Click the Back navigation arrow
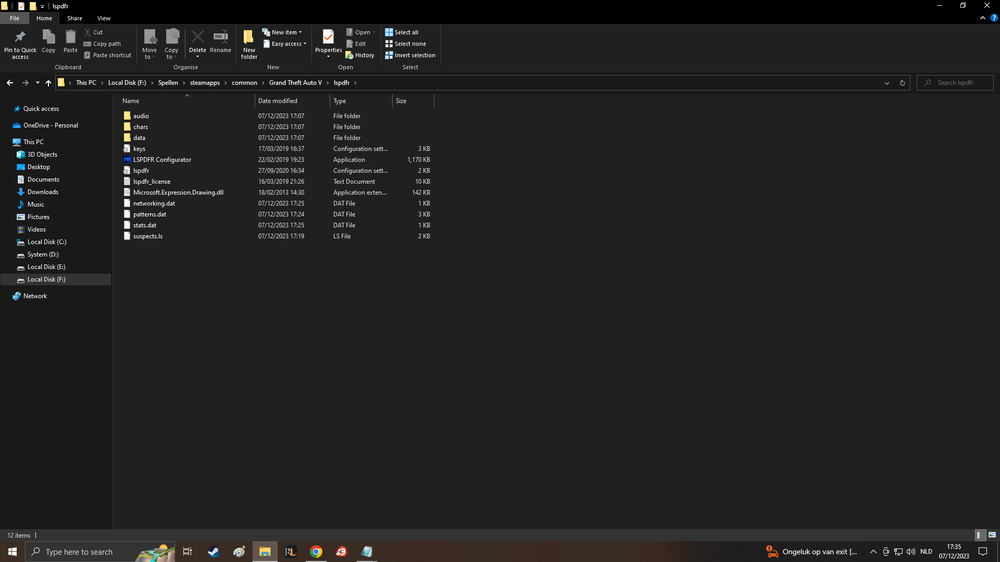The width and height of the screenshot is (1000, 562). point(10,83)
